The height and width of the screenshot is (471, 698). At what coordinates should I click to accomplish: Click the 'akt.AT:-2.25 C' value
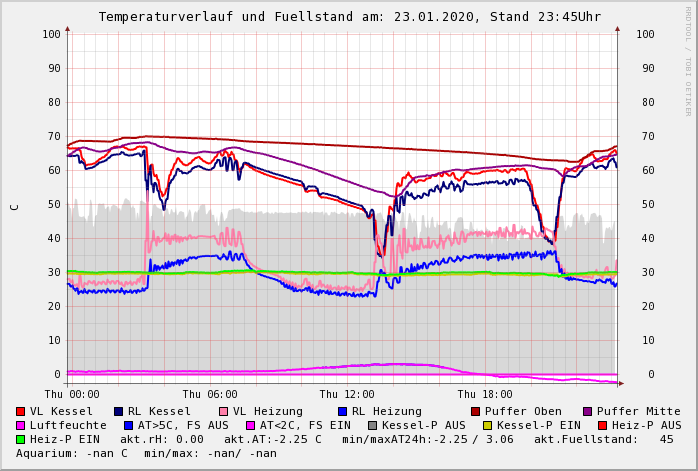273,439
